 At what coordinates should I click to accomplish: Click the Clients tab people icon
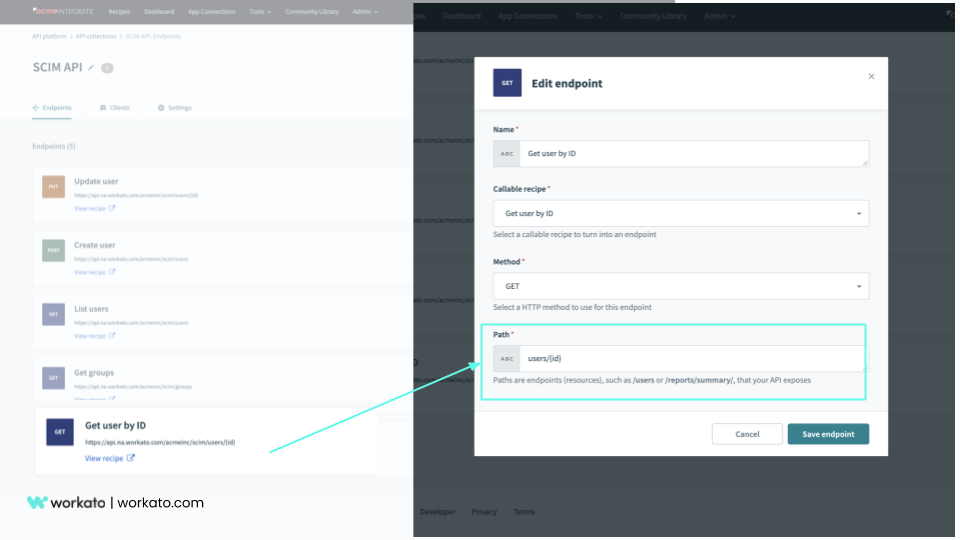[103, 108]
